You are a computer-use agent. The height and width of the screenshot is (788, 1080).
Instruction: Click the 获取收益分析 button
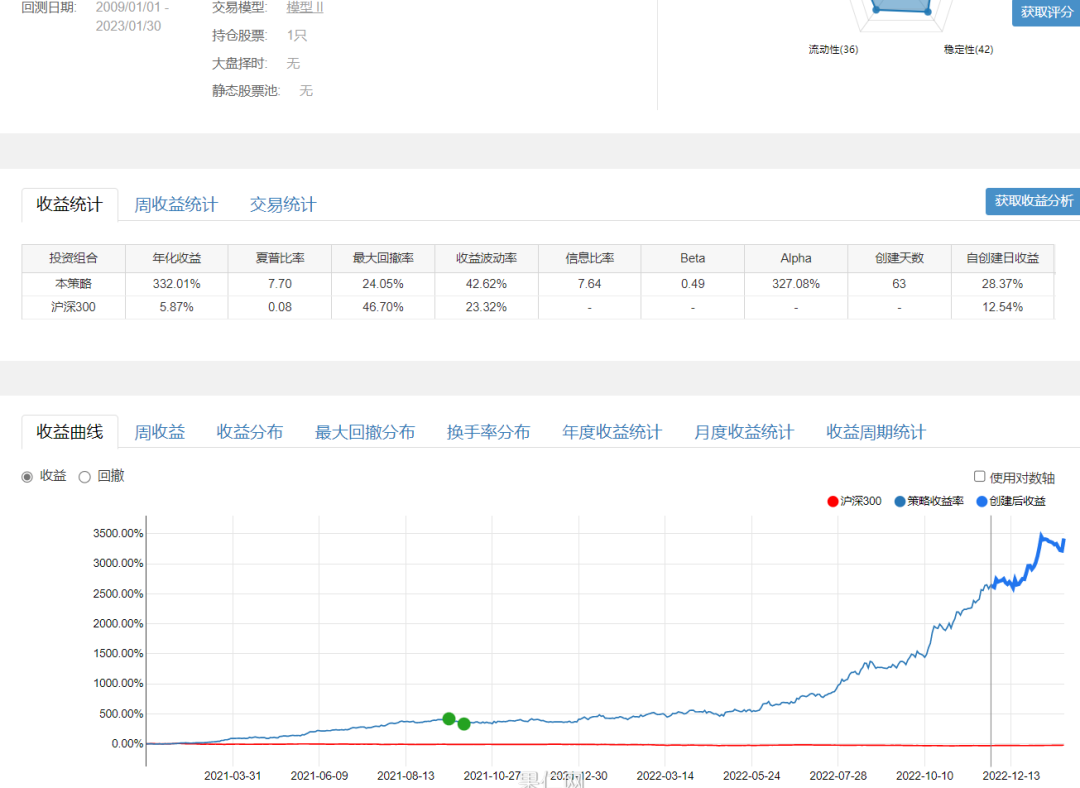pyautogui.click(x=1032, y=201)
